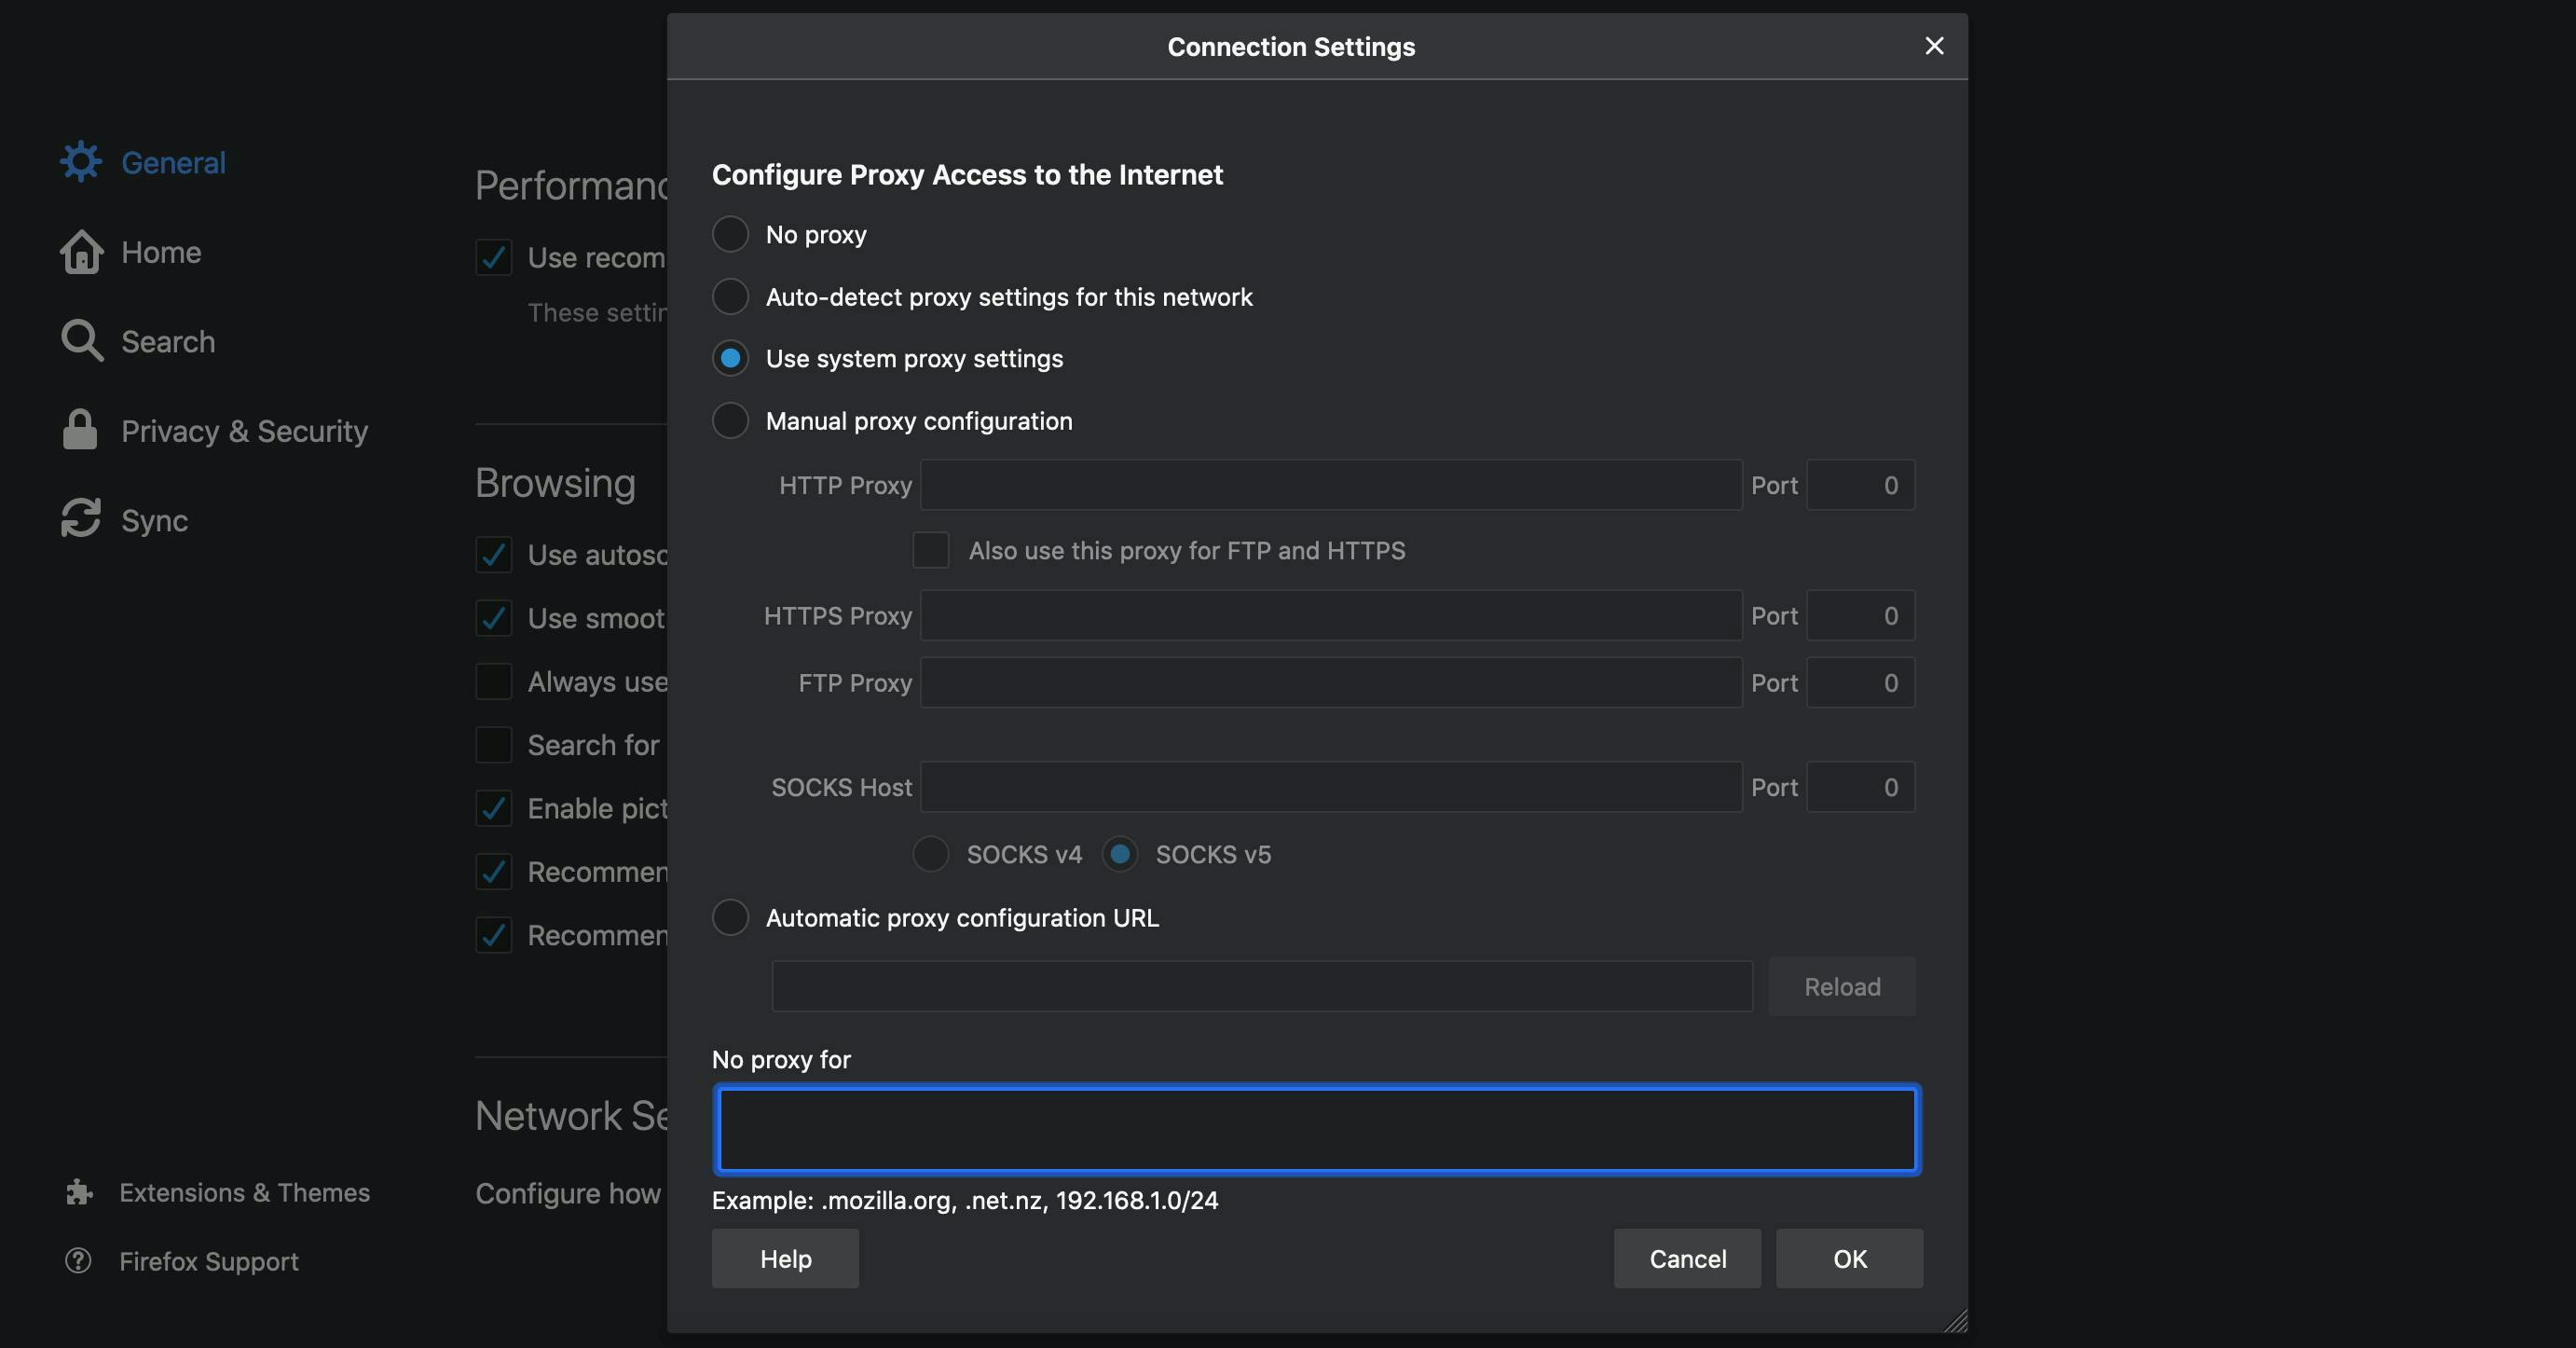Open the Help button in dialog

coord(785,1258)
